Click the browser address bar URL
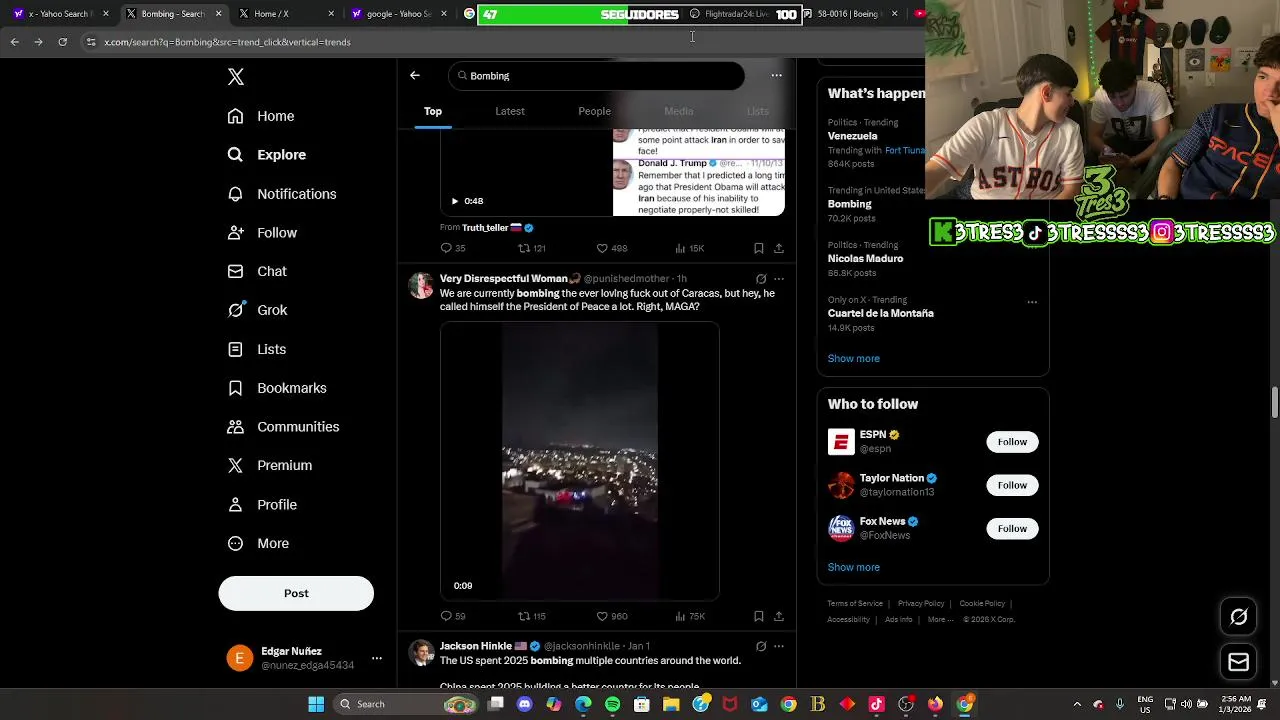1280x720 pixels. click(227, 42)
